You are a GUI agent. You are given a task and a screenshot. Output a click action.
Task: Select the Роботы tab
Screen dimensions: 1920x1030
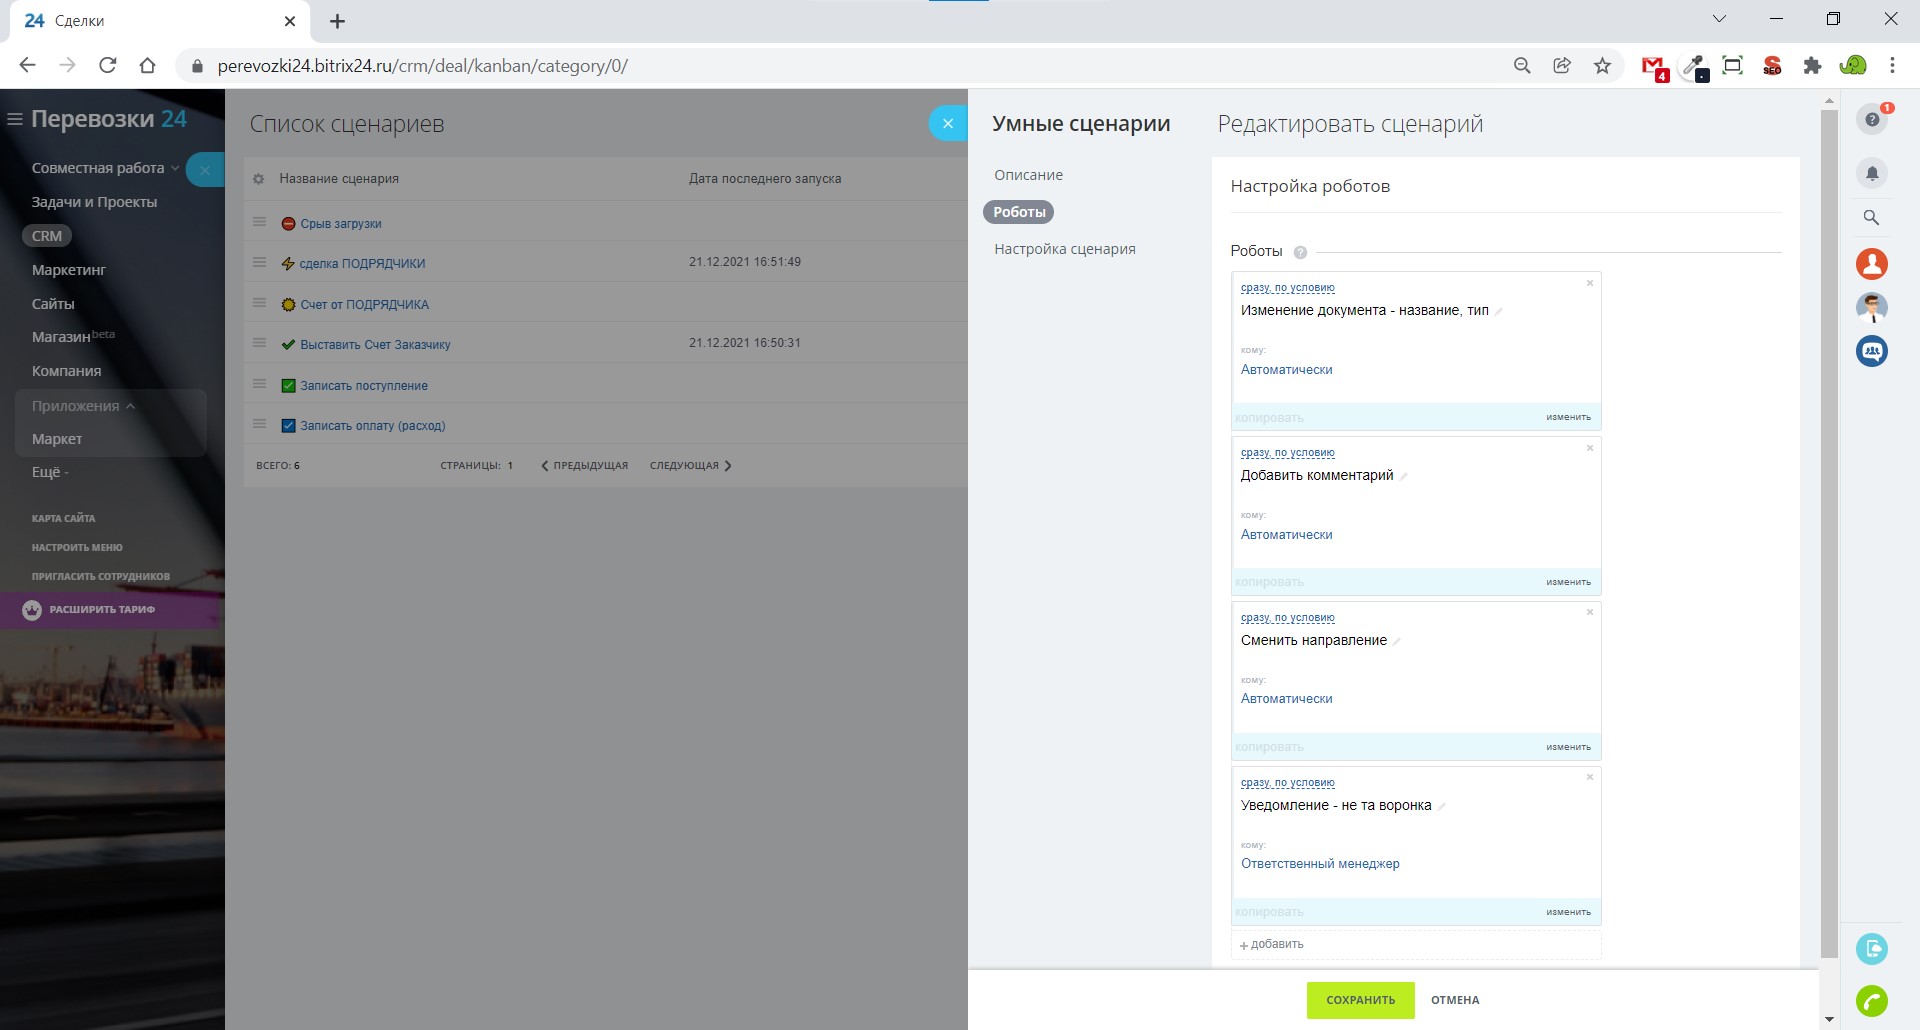[x=1019, y=212]
